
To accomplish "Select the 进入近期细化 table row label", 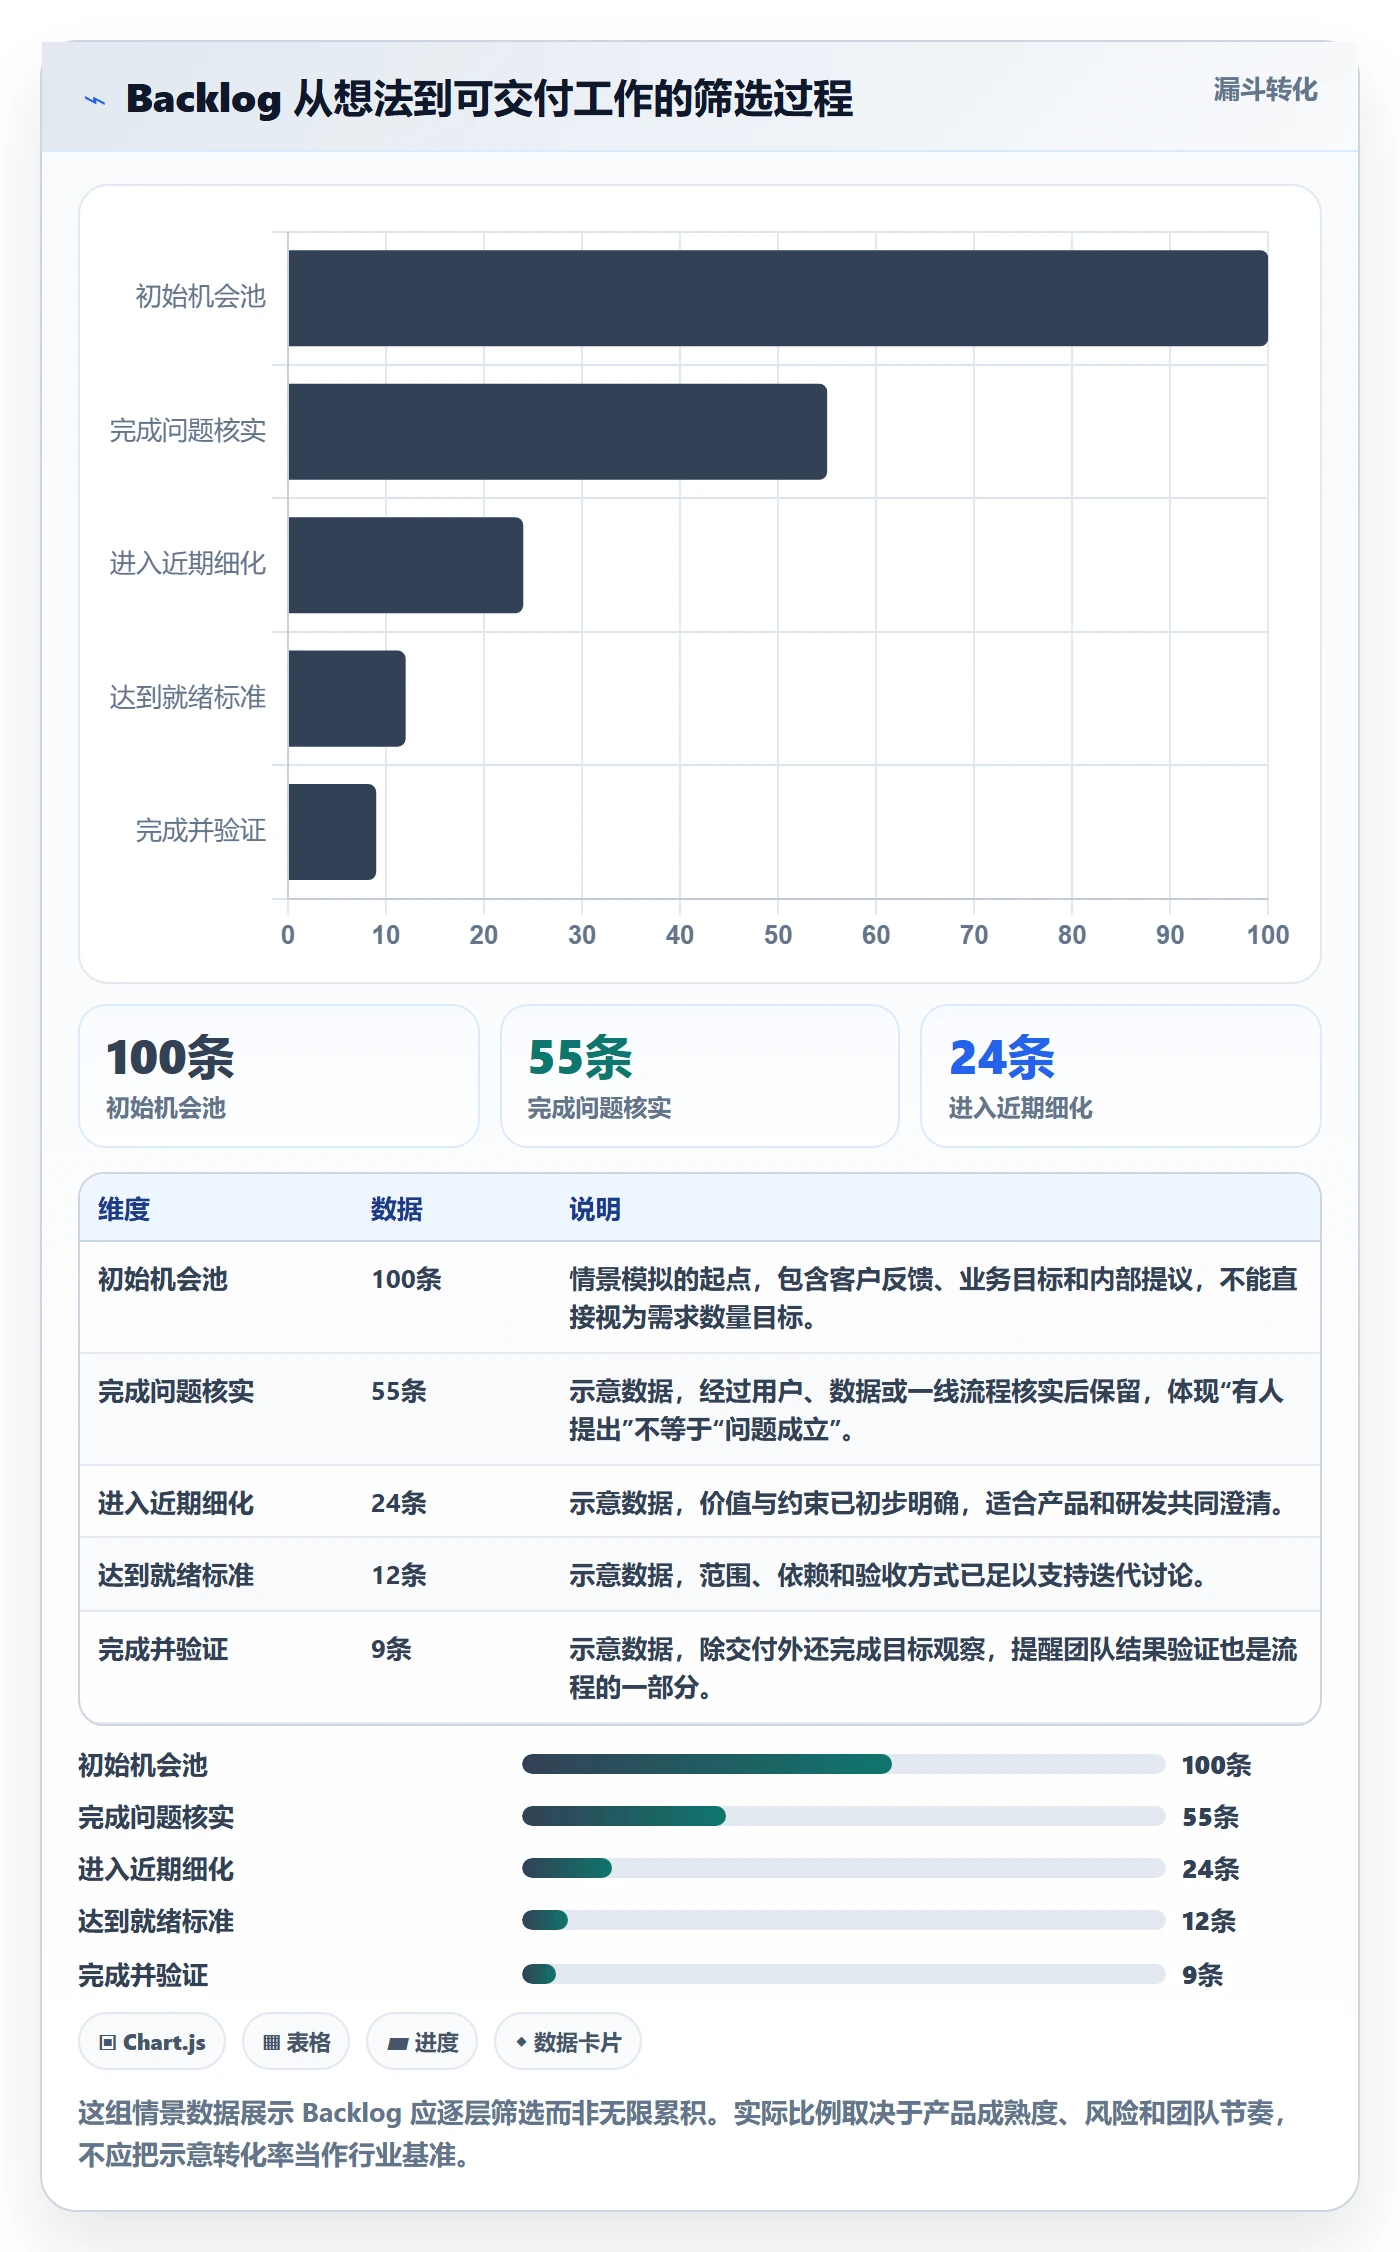I will tap(176, 1503).
